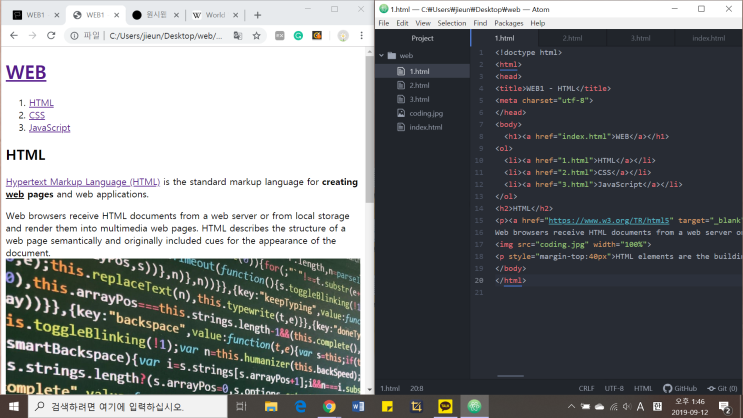Open a new Chrome tab
This screenshot has width=743, height=418.
257,15
